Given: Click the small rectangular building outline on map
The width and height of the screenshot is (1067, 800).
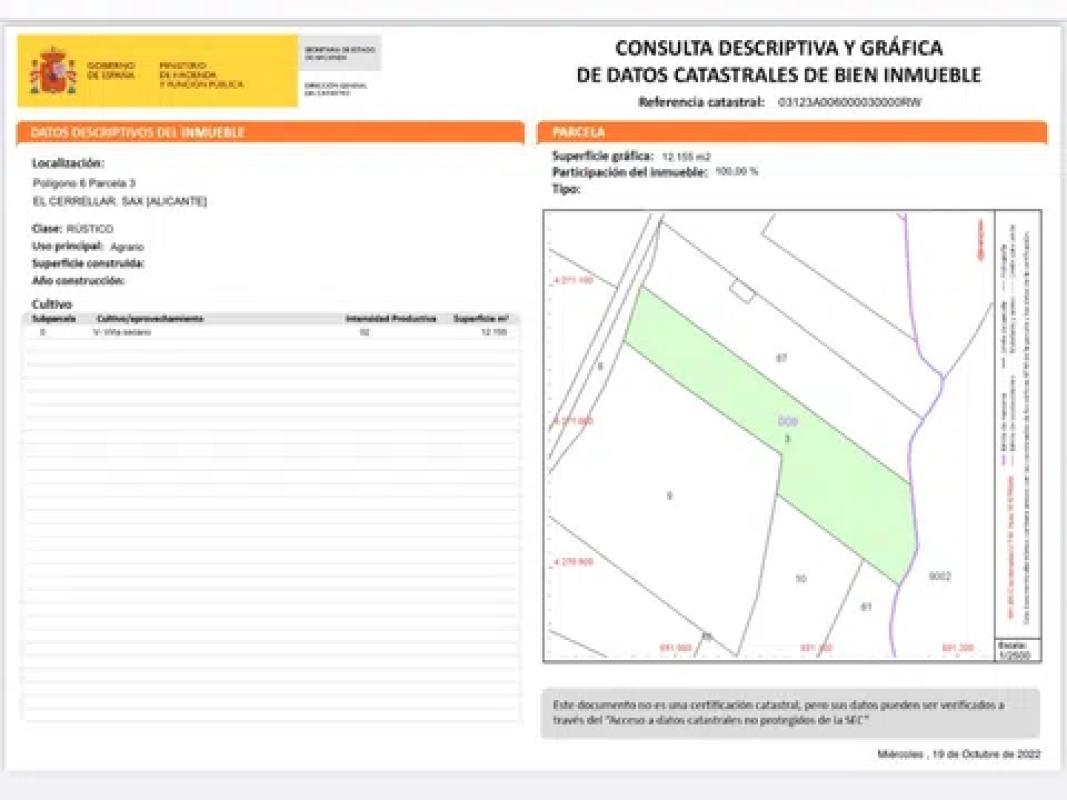Looking at the screenshot, I should tap(741, 291).
